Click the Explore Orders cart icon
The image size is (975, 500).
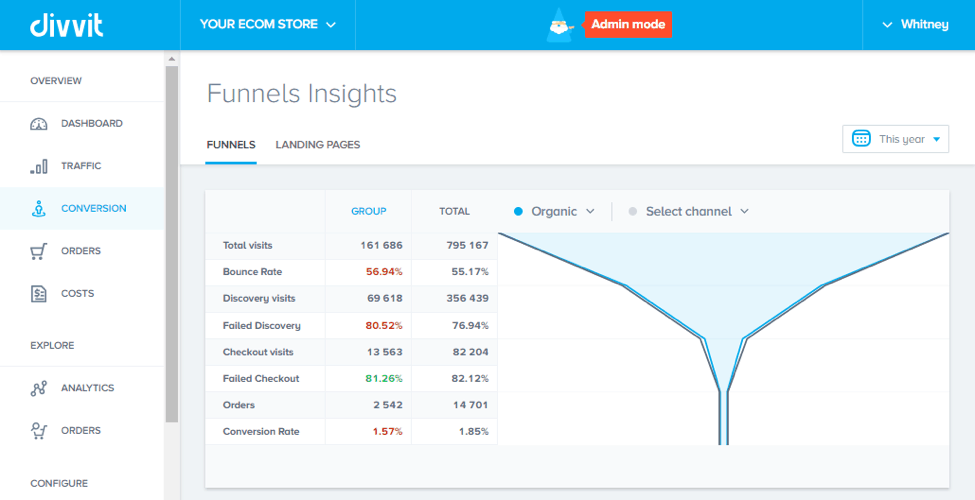(x=39, y=431)
